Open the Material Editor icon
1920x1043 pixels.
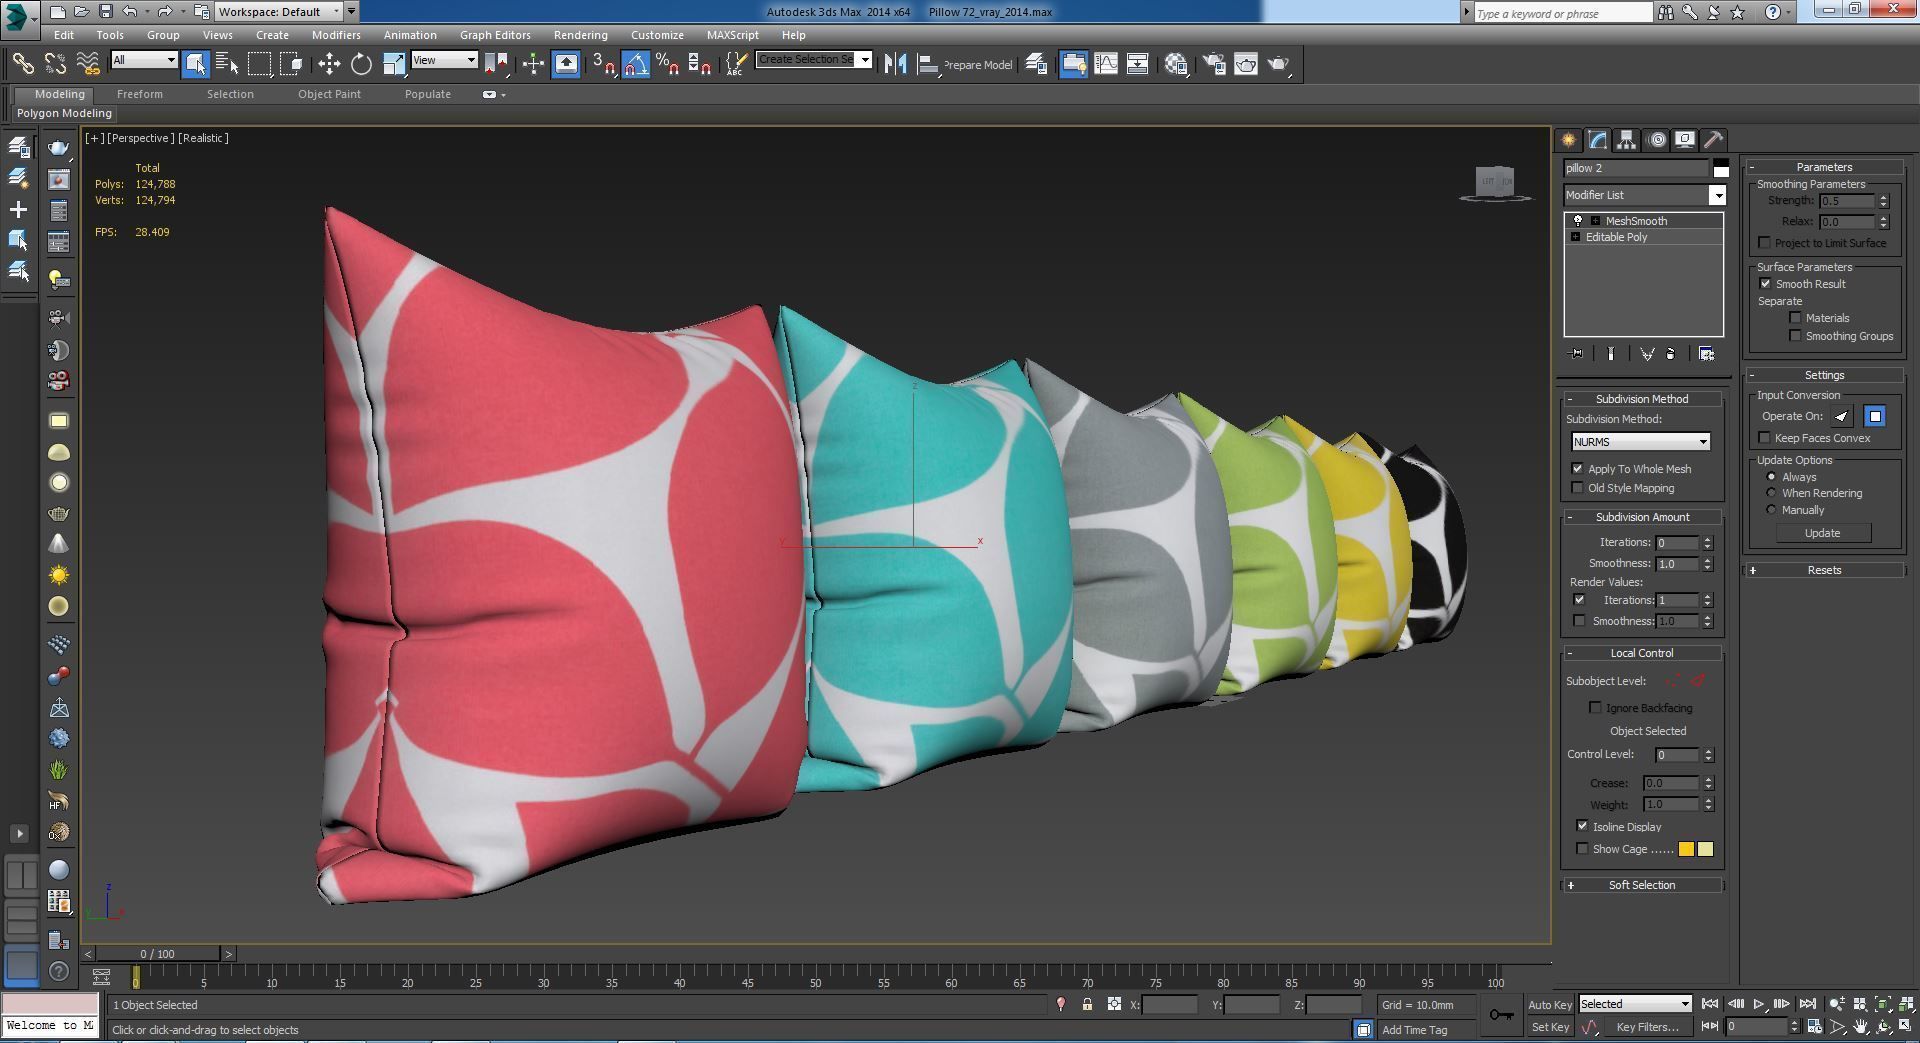point(1176,64)
